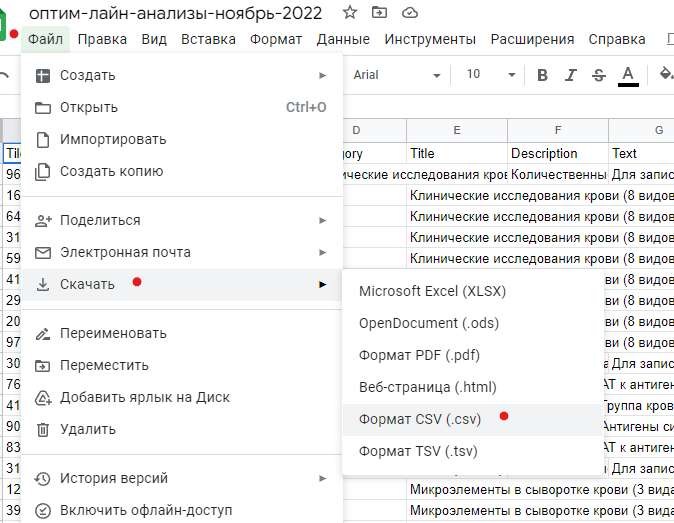
Task: Click the Переместить folder-arrow icon
Action: (x=43, y=366)
